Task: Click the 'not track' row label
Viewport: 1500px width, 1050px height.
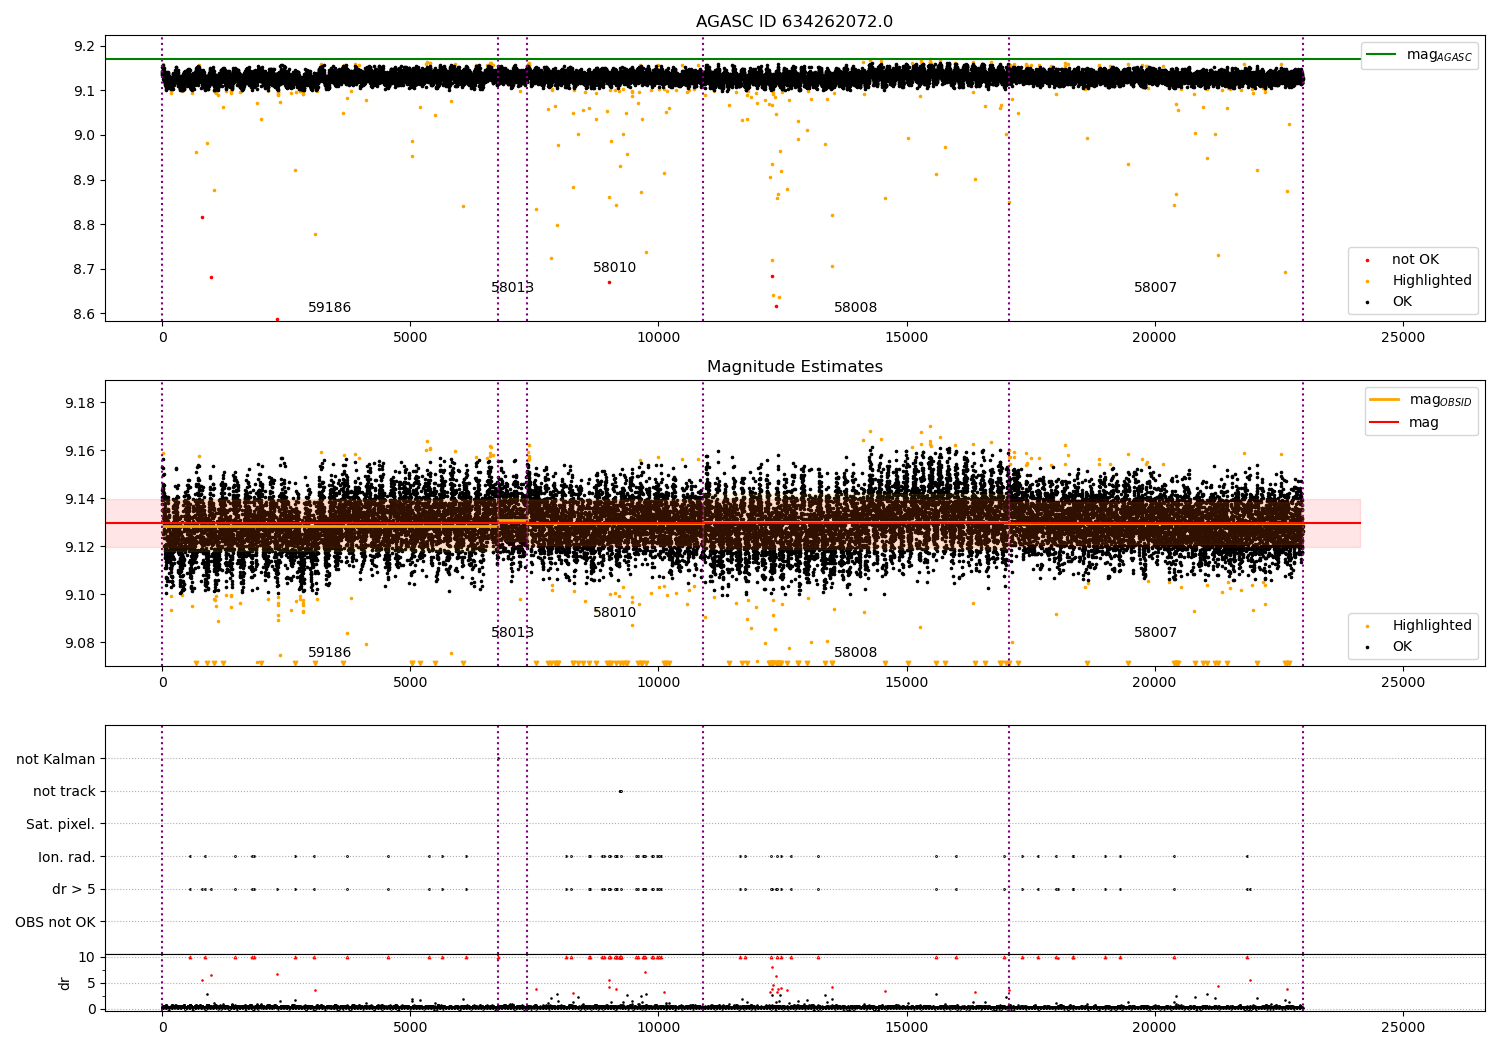Action: tap(64, 792)
